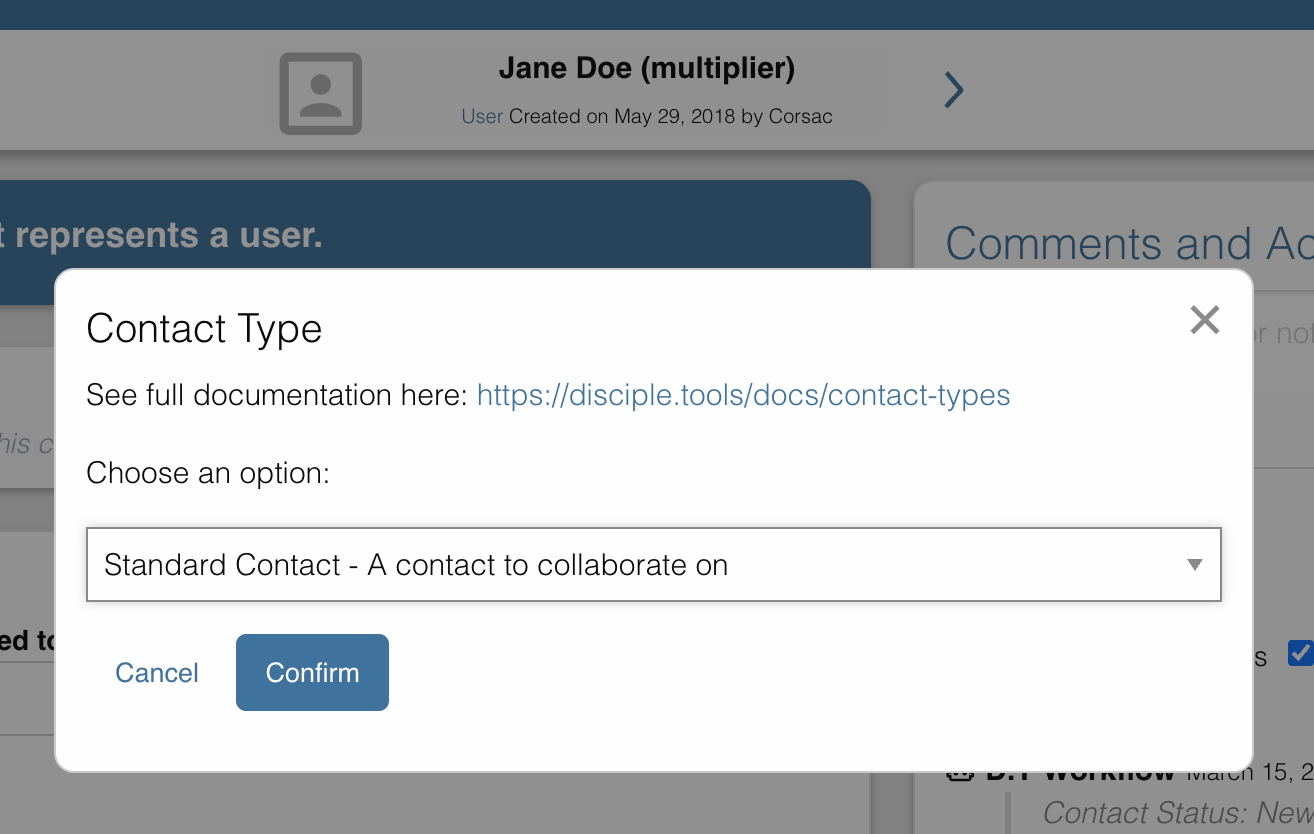This screenshot has width=1314, height=834.
Task: Close the Contact Type dialog with X
Action: [x=1204, y=320]
